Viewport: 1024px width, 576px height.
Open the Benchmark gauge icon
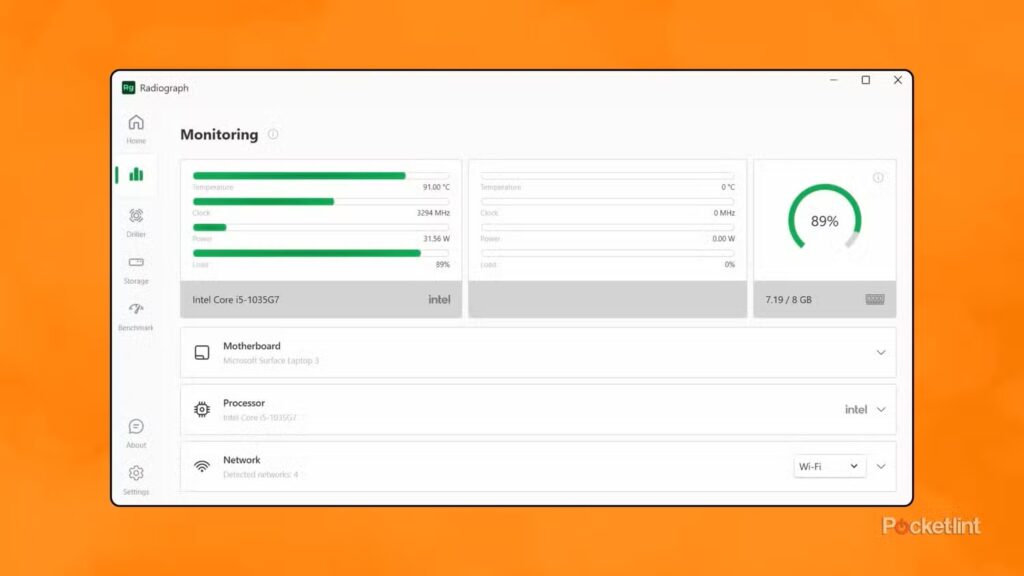(136, 314)
